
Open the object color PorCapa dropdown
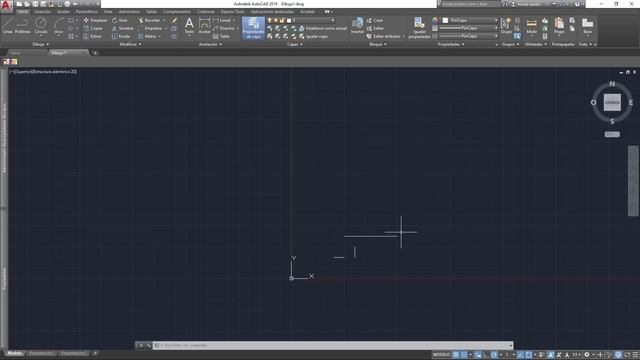(x=470, y=20)
